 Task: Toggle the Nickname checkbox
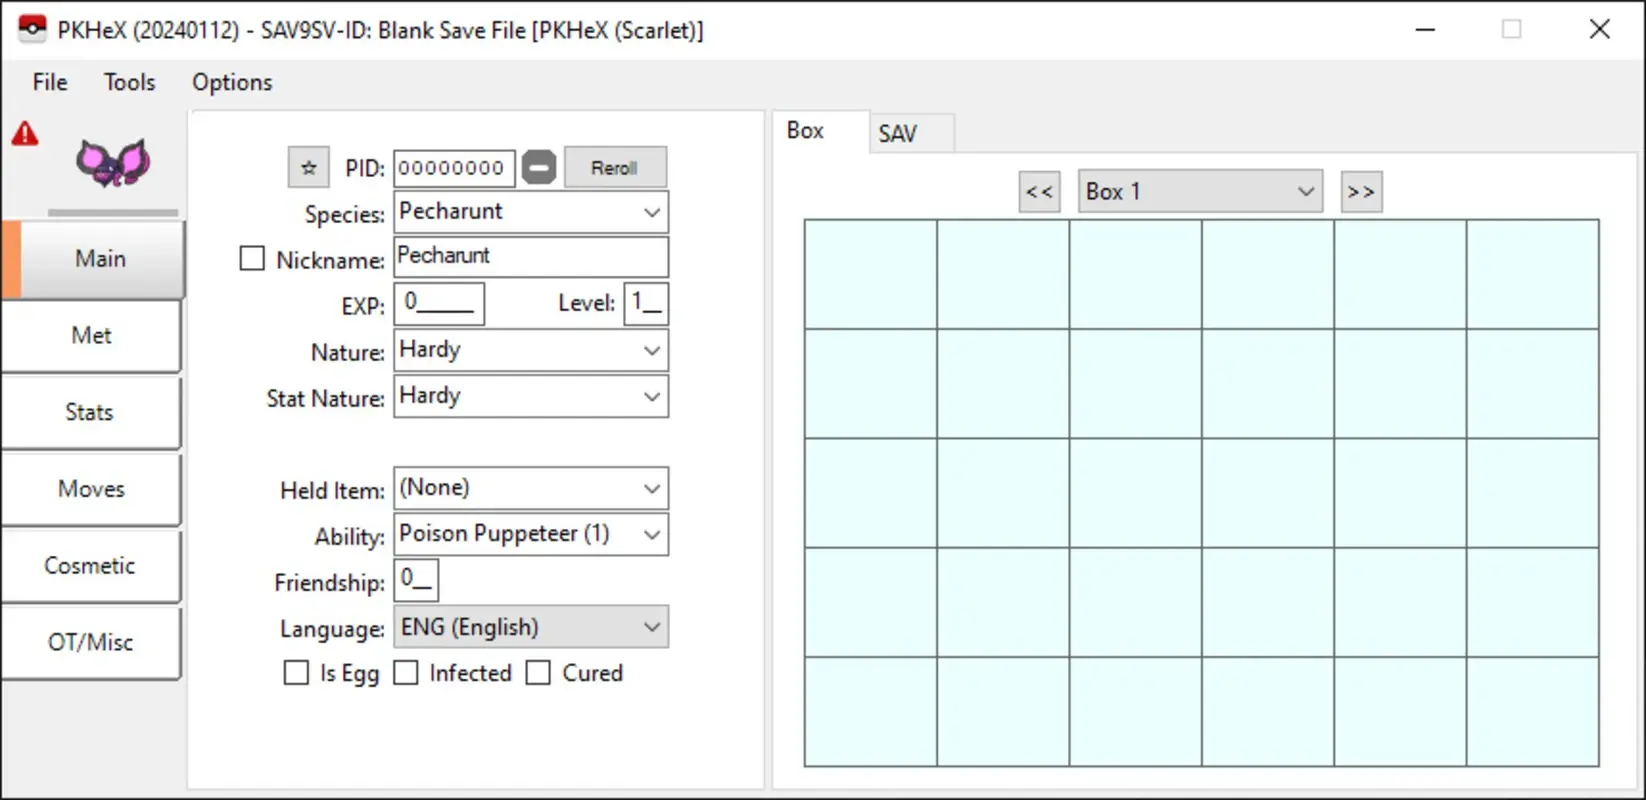pyautogui.click(x=252, y=259)
